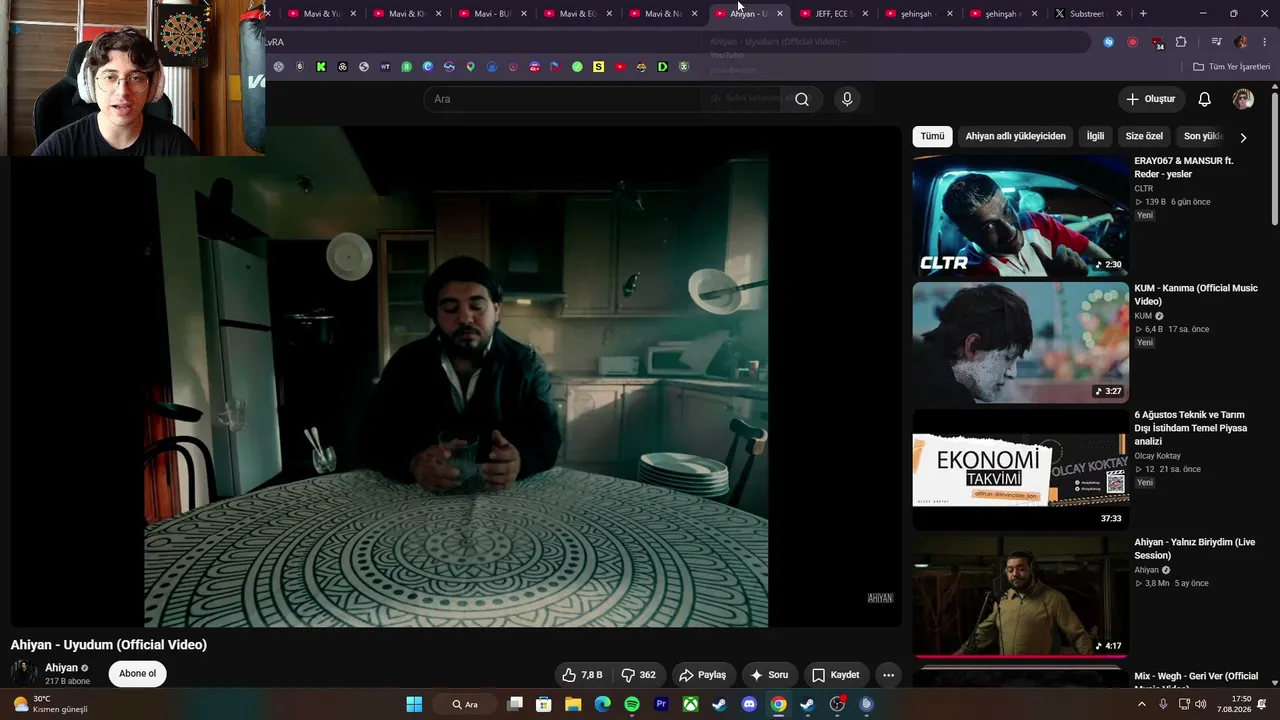The width and height of the screenshot is (1280, 720).
Task: Select the Size özel filter chip
Action: [x=1144, y=136]
